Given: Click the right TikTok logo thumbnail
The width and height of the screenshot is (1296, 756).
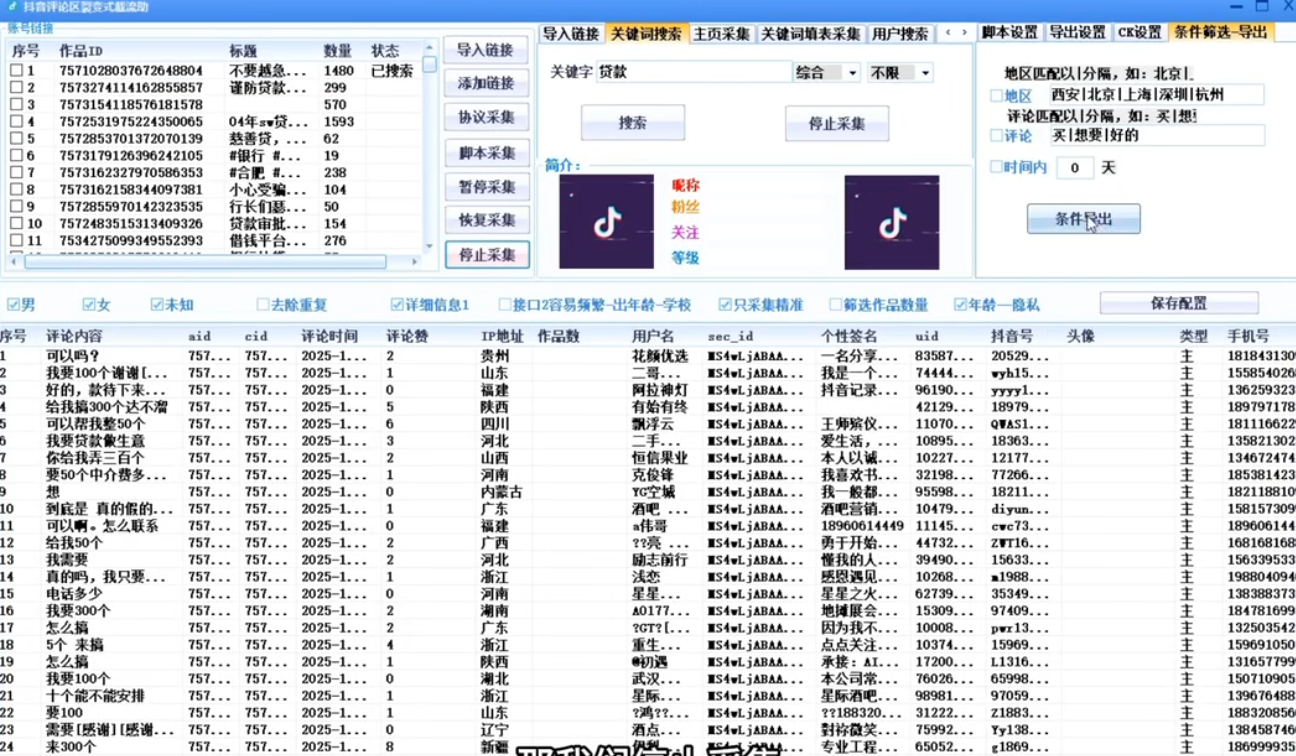Looking at the screenshot, I should (892, 222).
